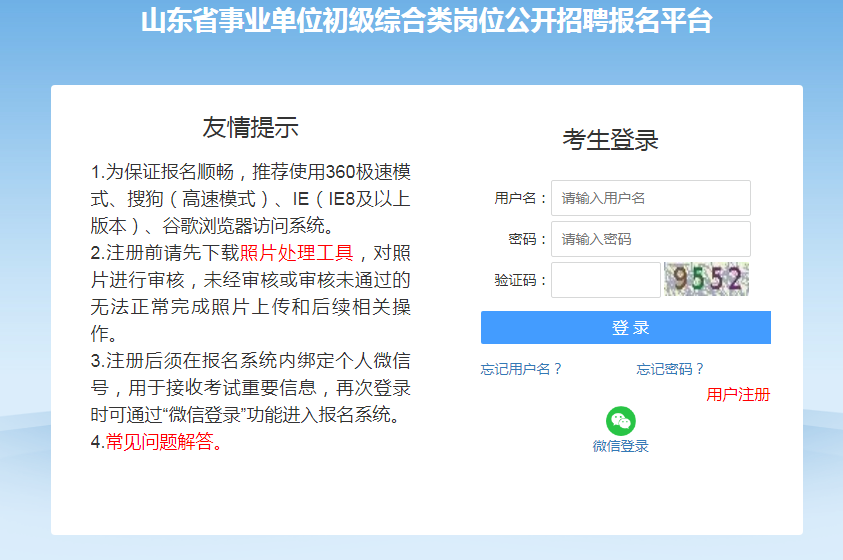The width and height of the screenshot is (843, 560).
Task: Click tip 1 about recommended browsers
Action: pos(250,198)
